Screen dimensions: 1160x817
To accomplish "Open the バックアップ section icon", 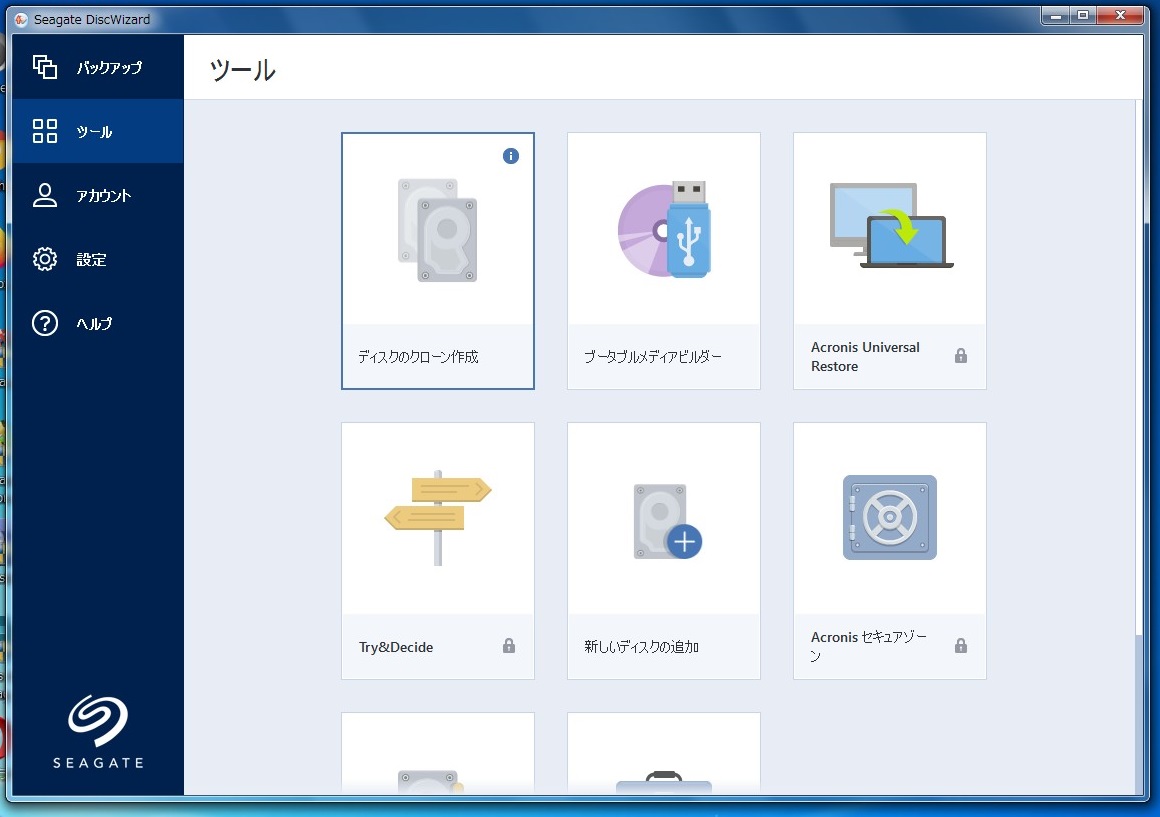I will click(45, 67).
